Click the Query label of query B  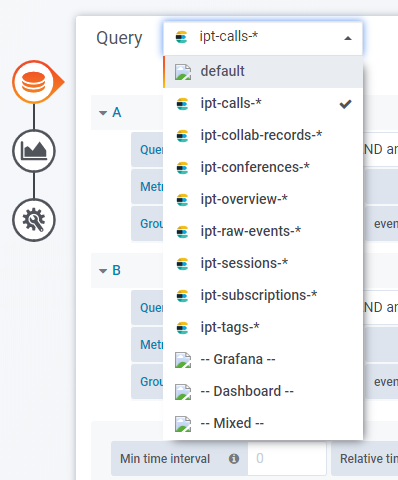(x=147, y=308)
